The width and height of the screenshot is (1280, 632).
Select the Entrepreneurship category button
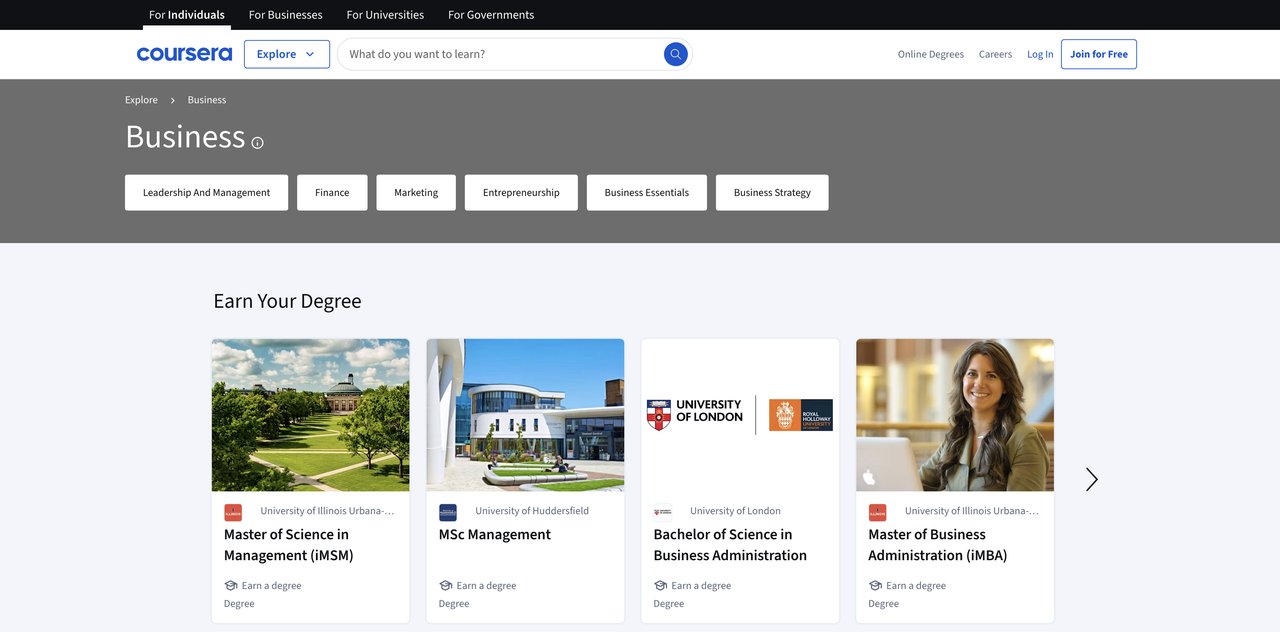pyautogui.click(x=521, y=193)
